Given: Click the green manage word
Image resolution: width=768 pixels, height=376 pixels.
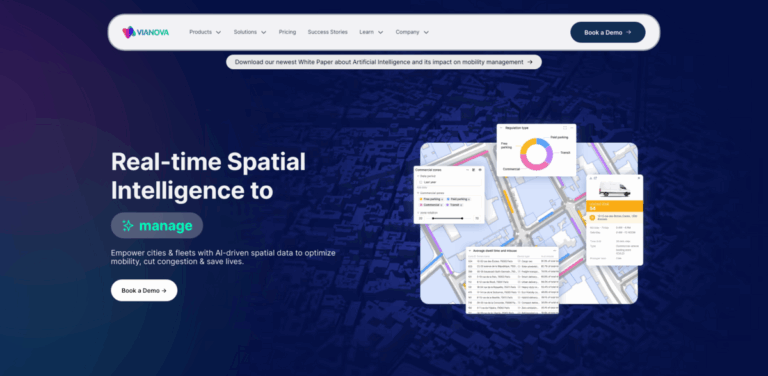Looking at the screenshot, I should tap(166, 226).
